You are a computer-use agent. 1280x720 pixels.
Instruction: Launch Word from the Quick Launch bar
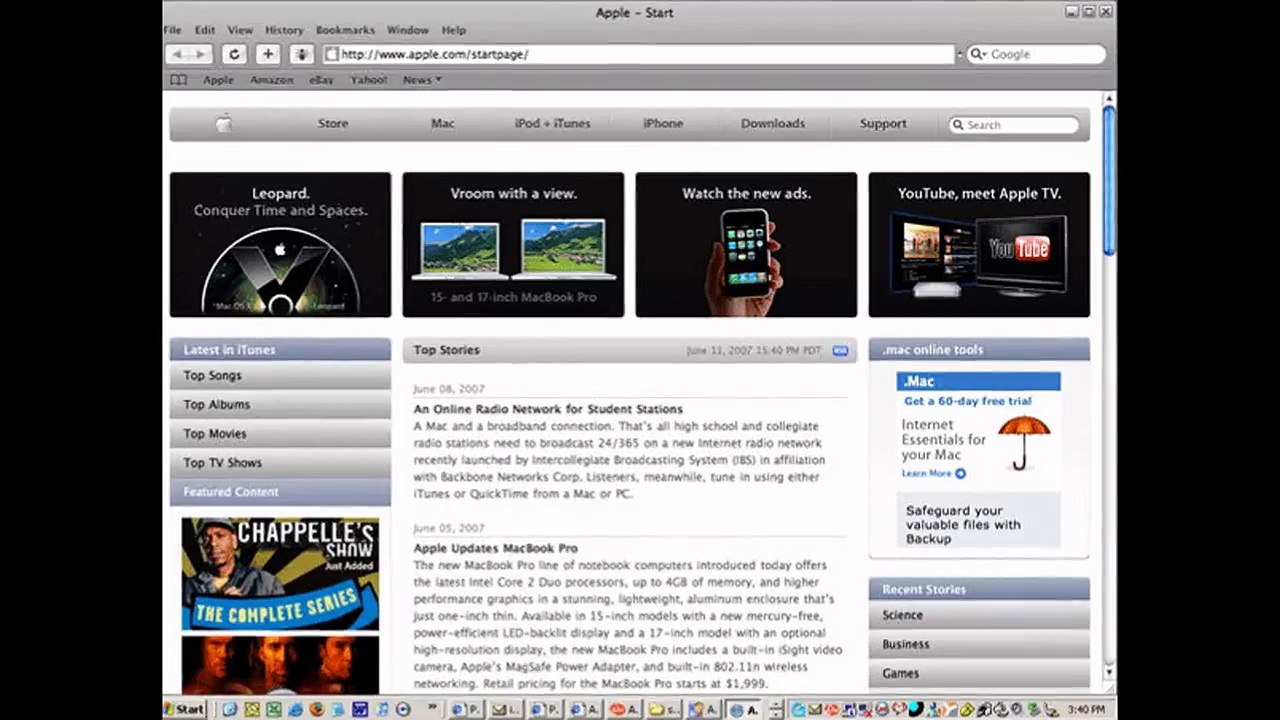tap(360, 710)
